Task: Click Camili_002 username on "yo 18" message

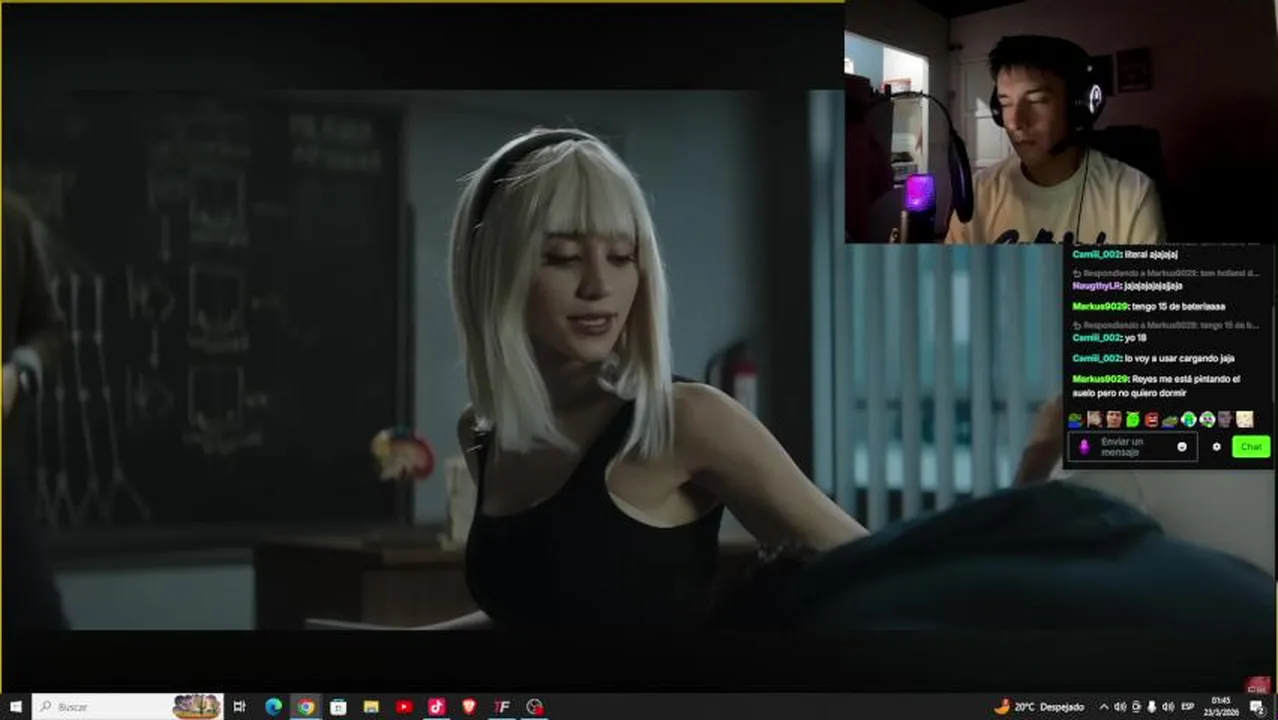Action: click(1096, 337)
